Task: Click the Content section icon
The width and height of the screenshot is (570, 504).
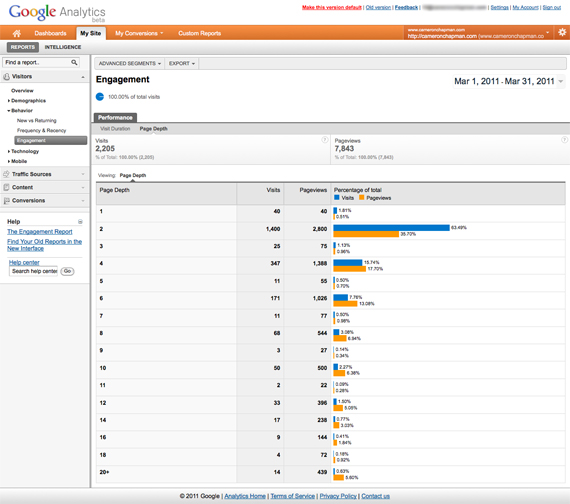Action: pos(7,187)
